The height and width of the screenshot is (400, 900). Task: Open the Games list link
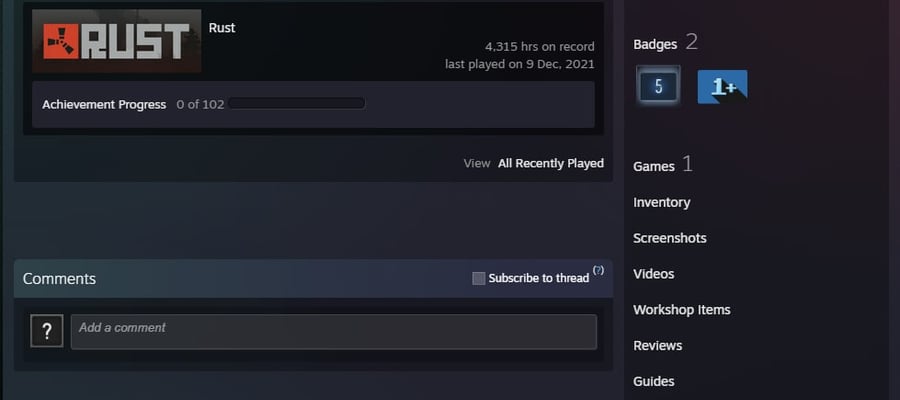(x=654, y=166)
